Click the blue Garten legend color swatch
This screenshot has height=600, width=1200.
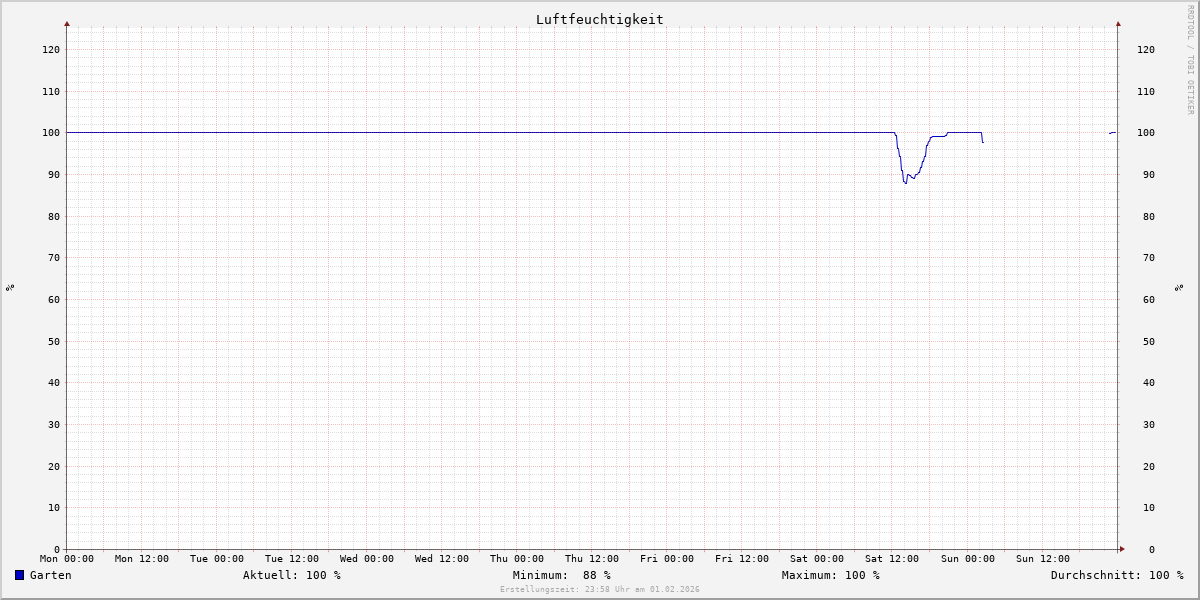(x=19, y=575)
